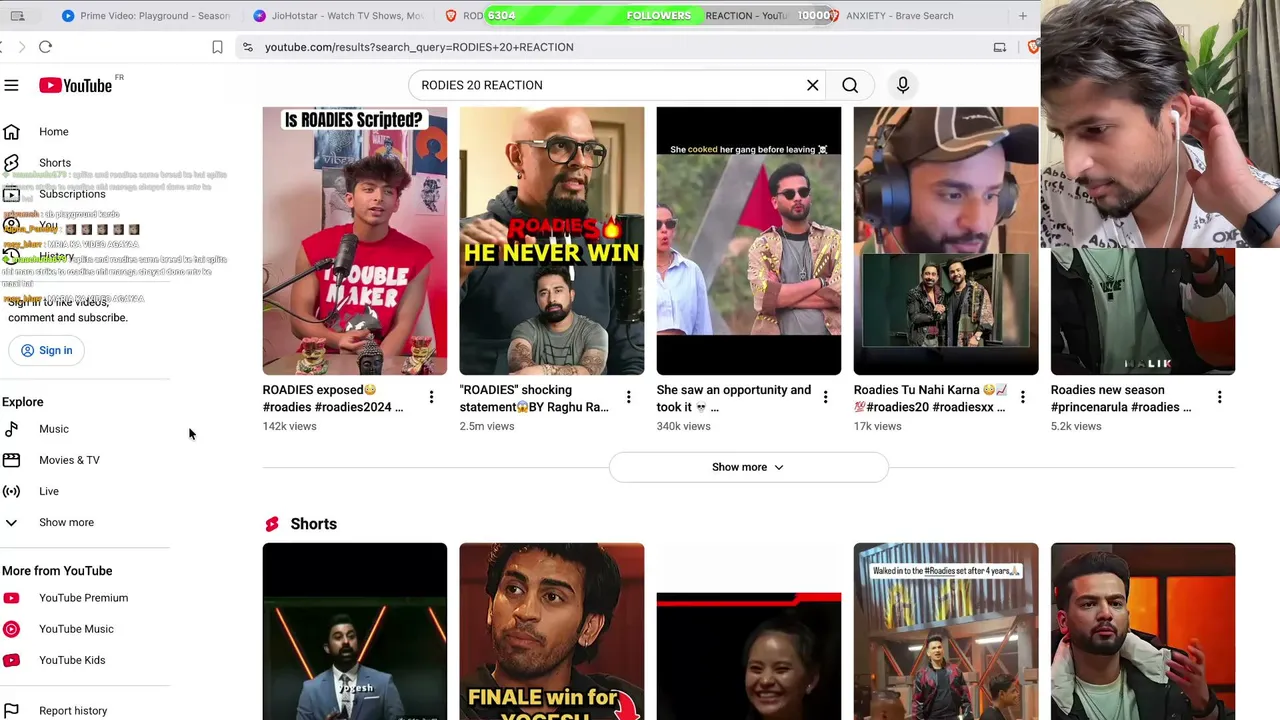Click the '340k views' count
The image size is (1280, 720).
(684, 426)
